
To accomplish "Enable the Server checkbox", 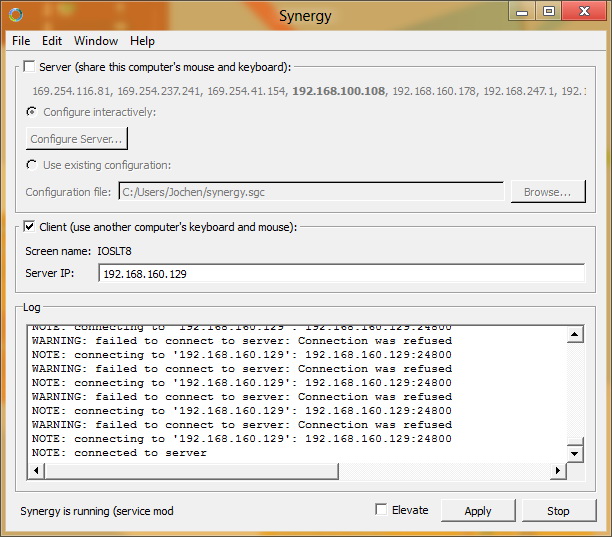I will pyautogui.click(x=30, y=67).
